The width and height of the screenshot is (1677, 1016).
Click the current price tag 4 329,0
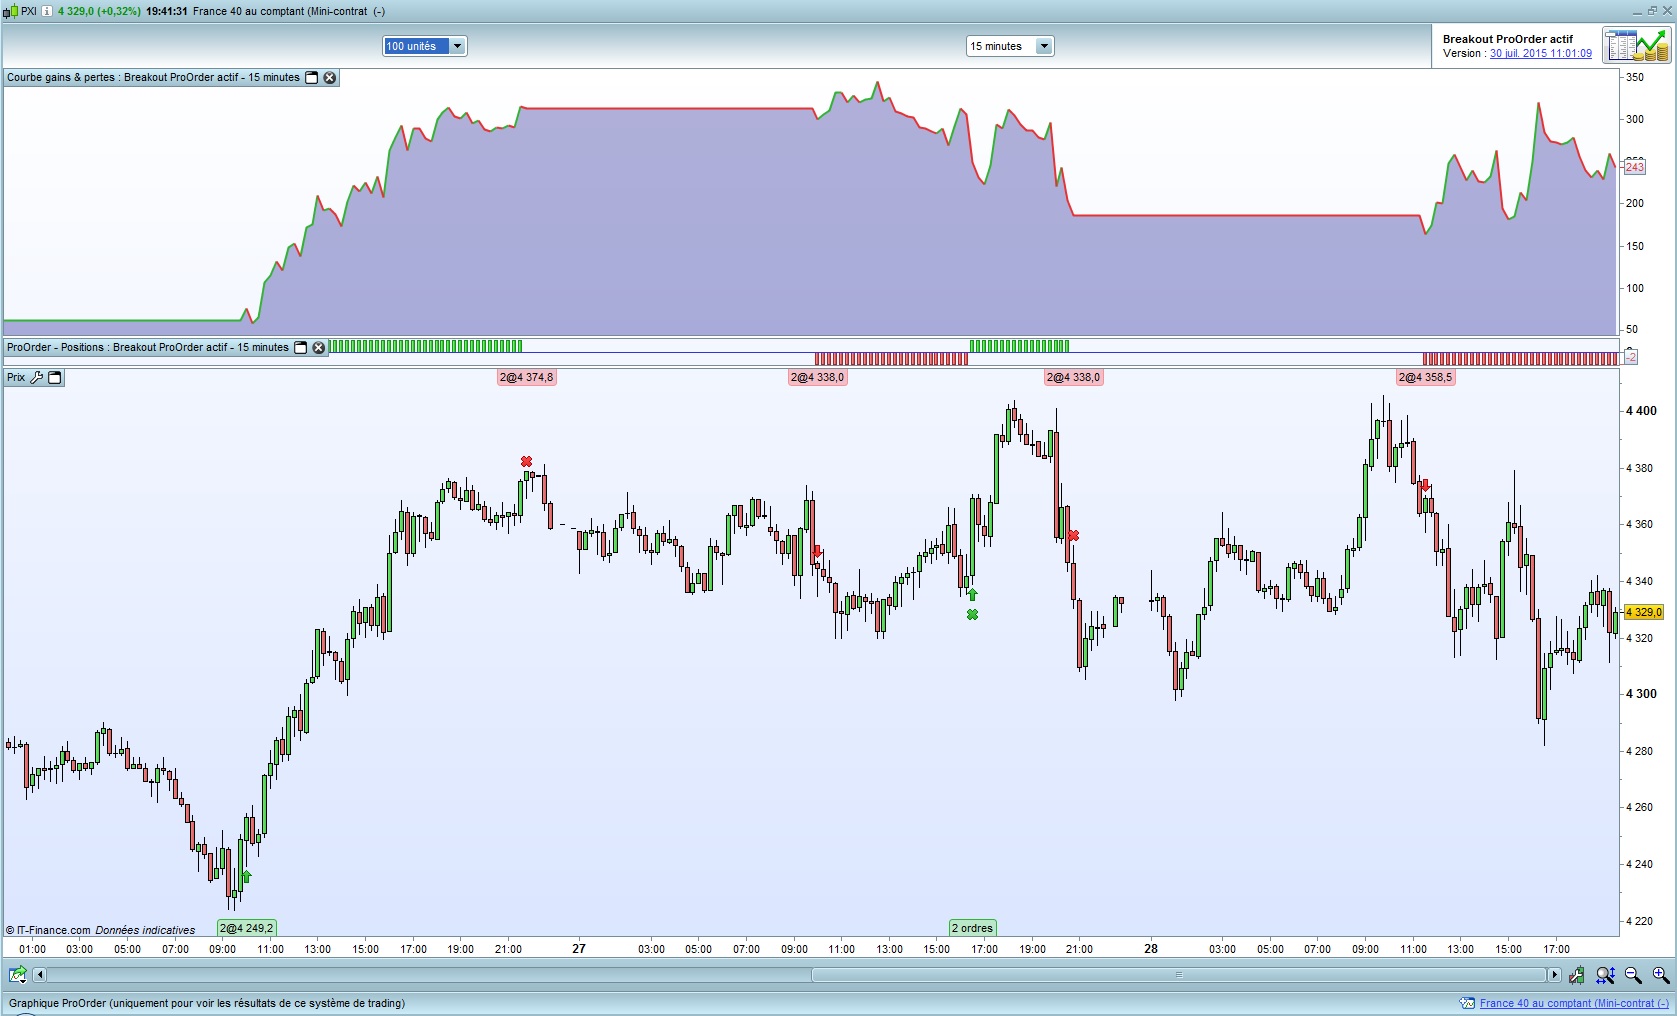(1644, 612)
